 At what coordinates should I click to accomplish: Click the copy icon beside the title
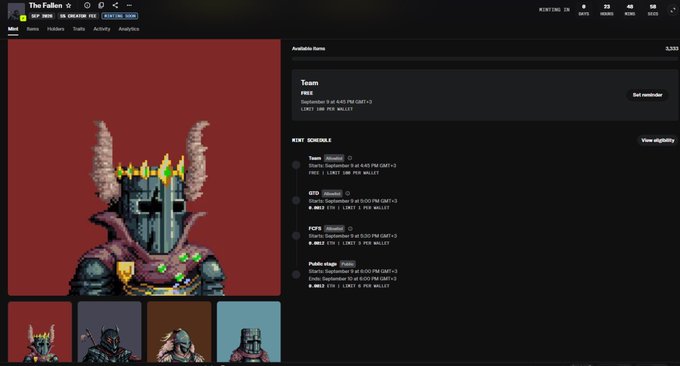pyautogui.click(x=101, y=5)
